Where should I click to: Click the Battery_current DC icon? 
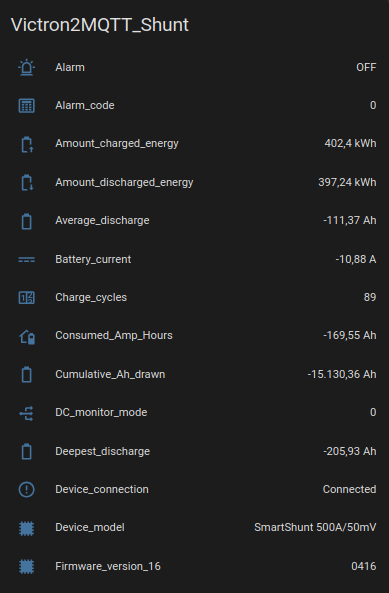(26, 260)
